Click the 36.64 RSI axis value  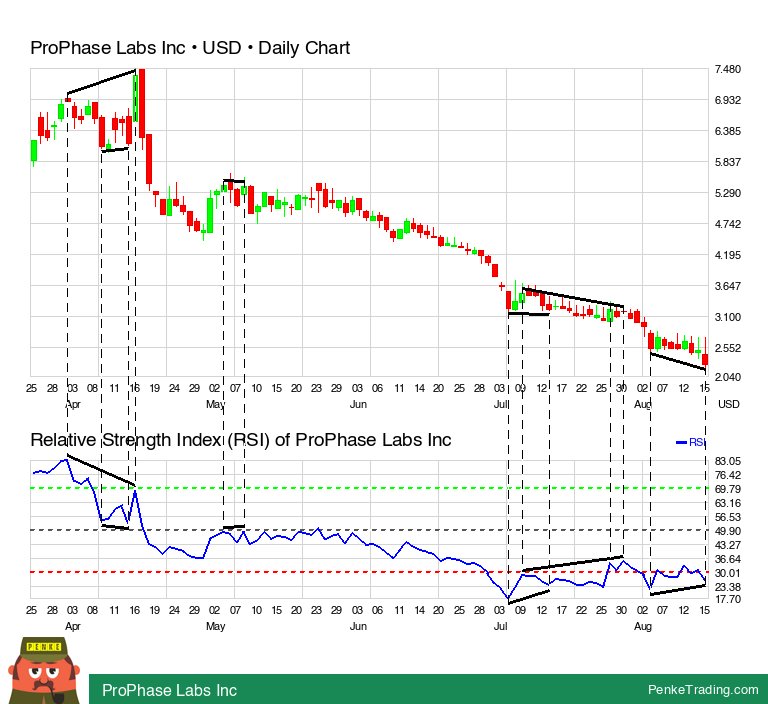(x=727, y=559)
